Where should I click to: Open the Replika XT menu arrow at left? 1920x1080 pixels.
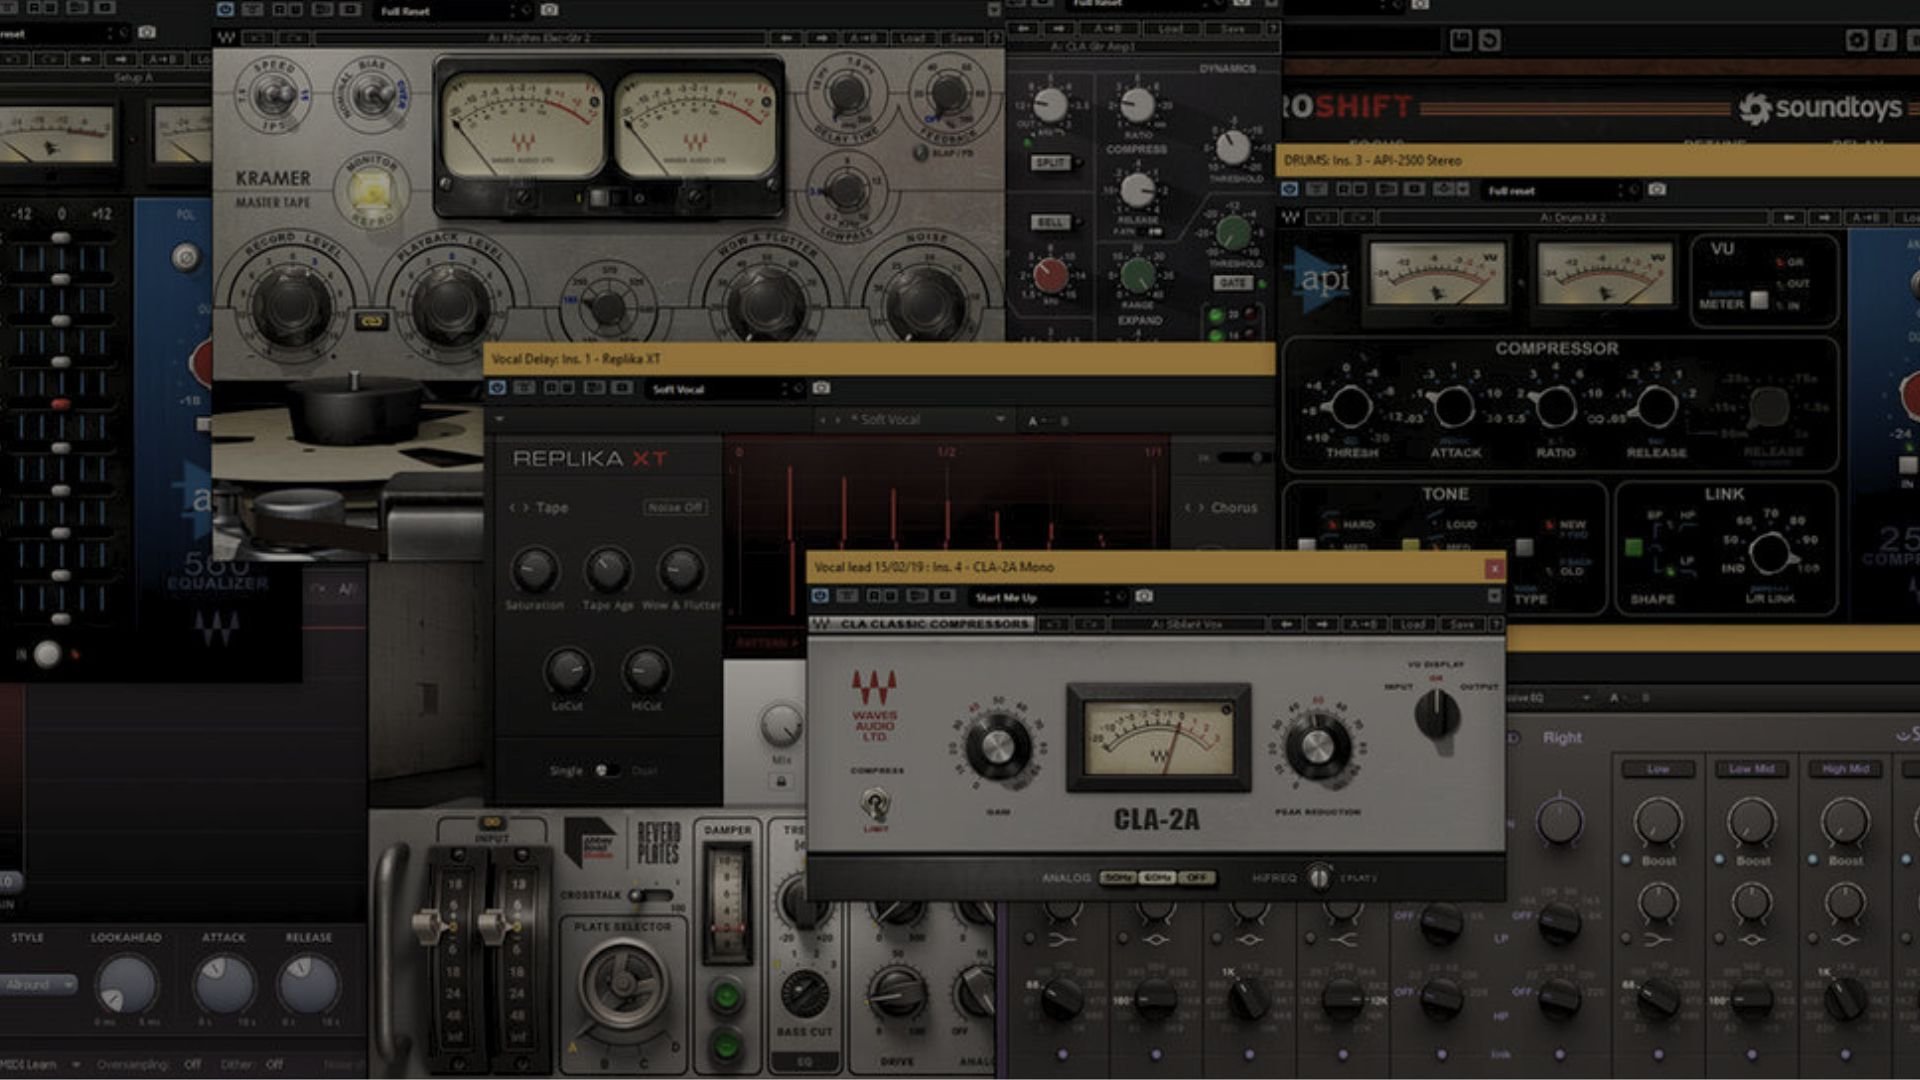pos(499,420)
